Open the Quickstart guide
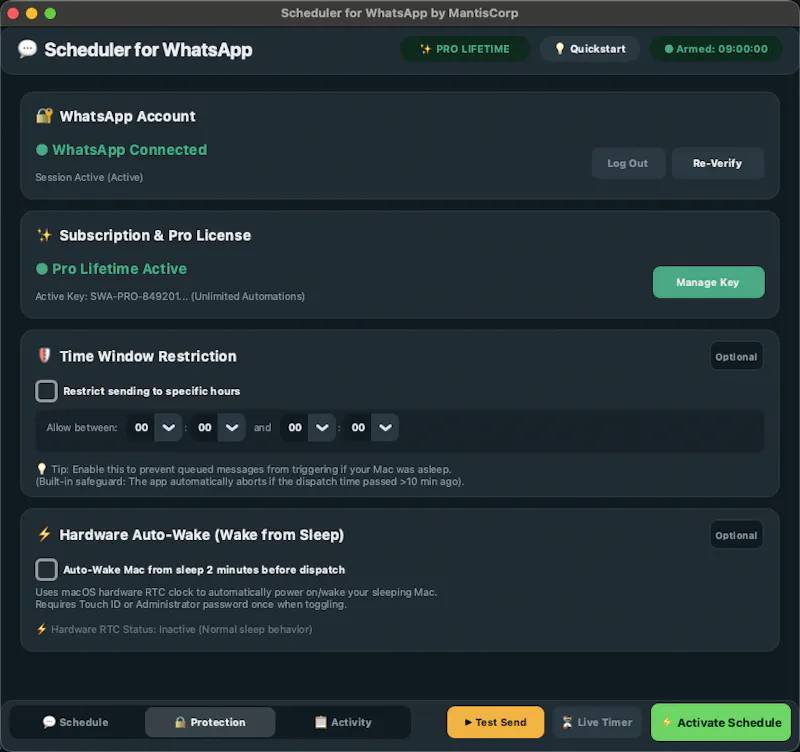Viewport: 800px width, 752px height. click(x=590, y=49)
